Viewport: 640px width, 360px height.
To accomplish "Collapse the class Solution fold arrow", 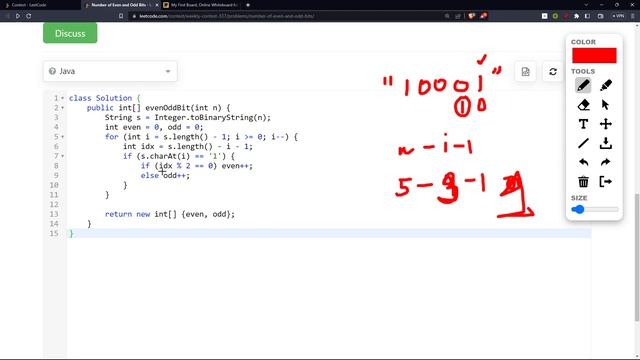I will [62, 98].
